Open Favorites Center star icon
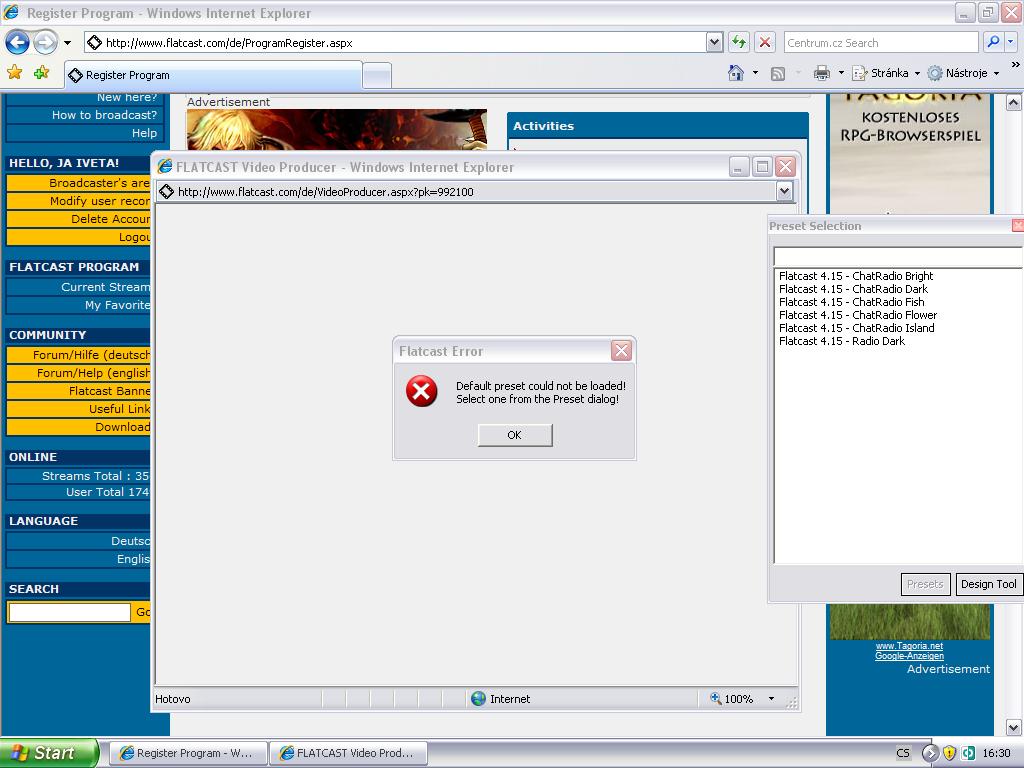This screenshot has width=1024, height=768. tap(14, 72)
